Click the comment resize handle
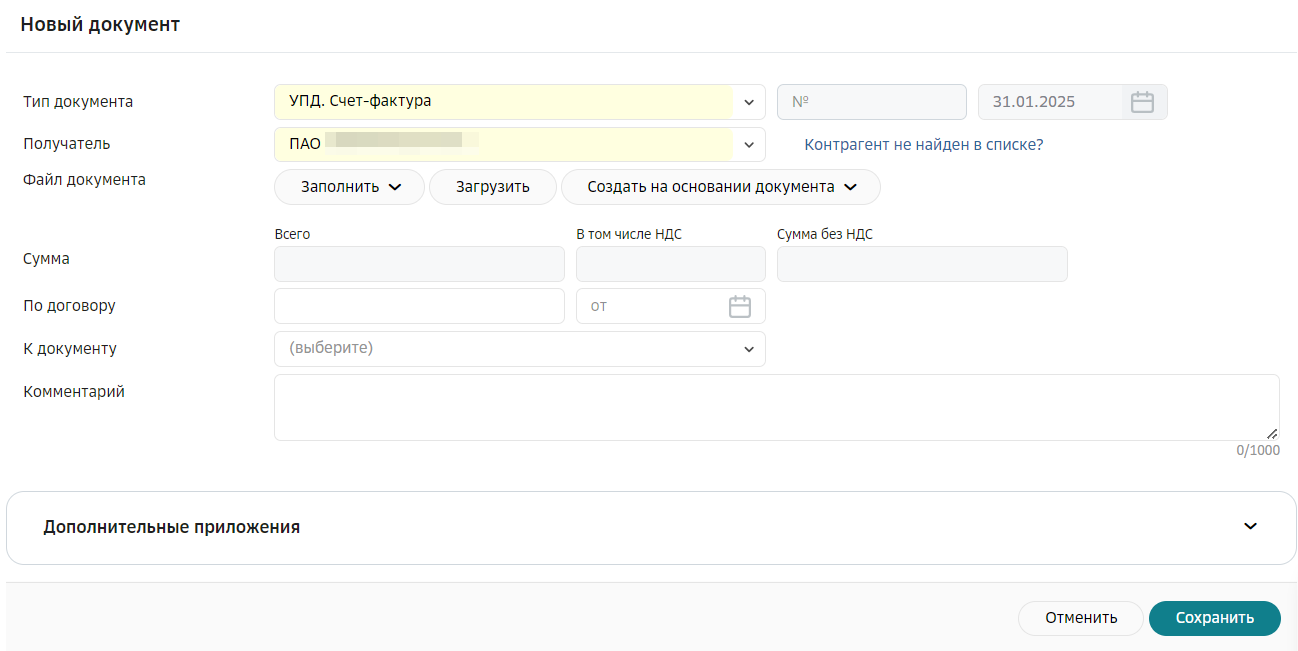The image size is (1298, 651). pos(1272,433)
